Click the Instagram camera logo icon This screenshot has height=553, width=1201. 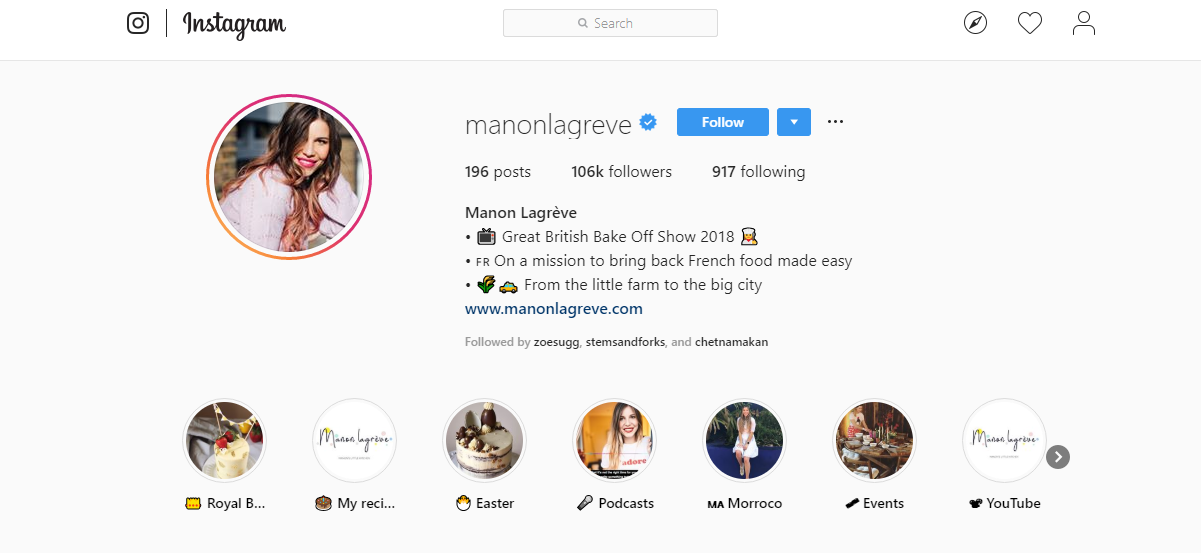click(138, 23)
